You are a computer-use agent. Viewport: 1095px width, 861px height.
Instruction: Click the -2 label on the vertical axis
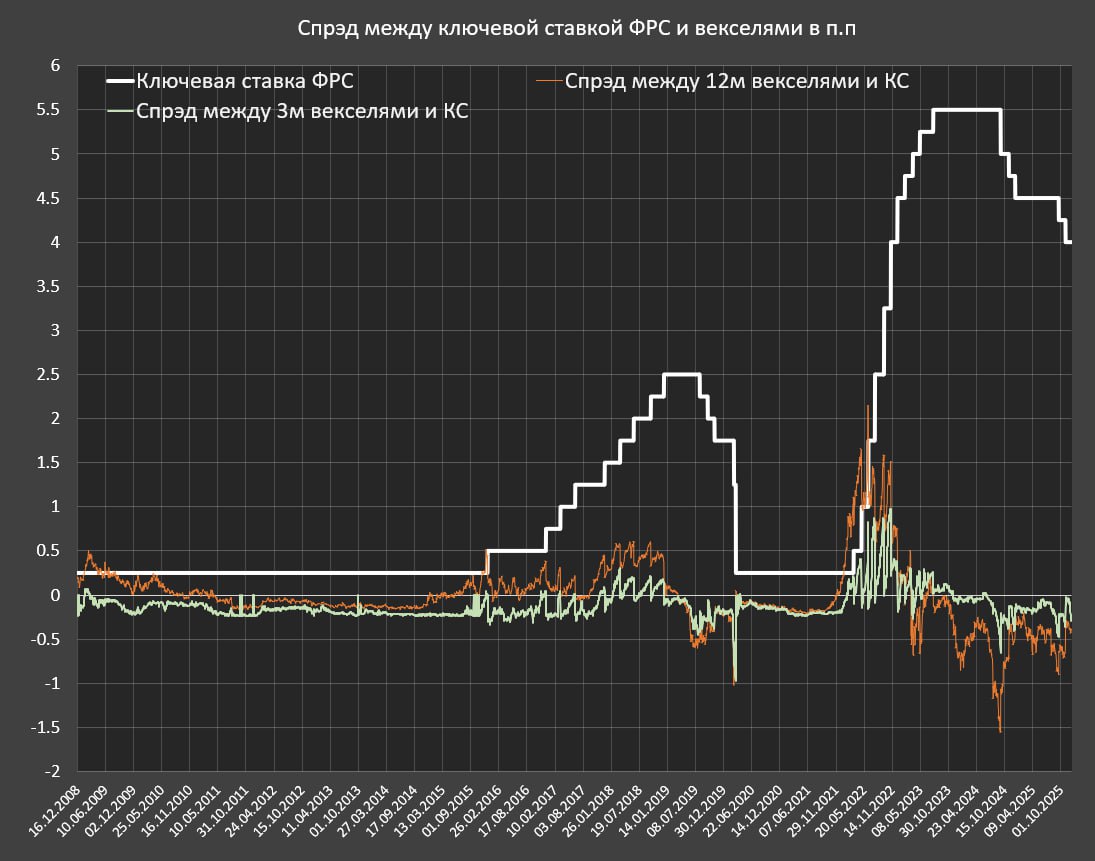click(x=52, y=771)
